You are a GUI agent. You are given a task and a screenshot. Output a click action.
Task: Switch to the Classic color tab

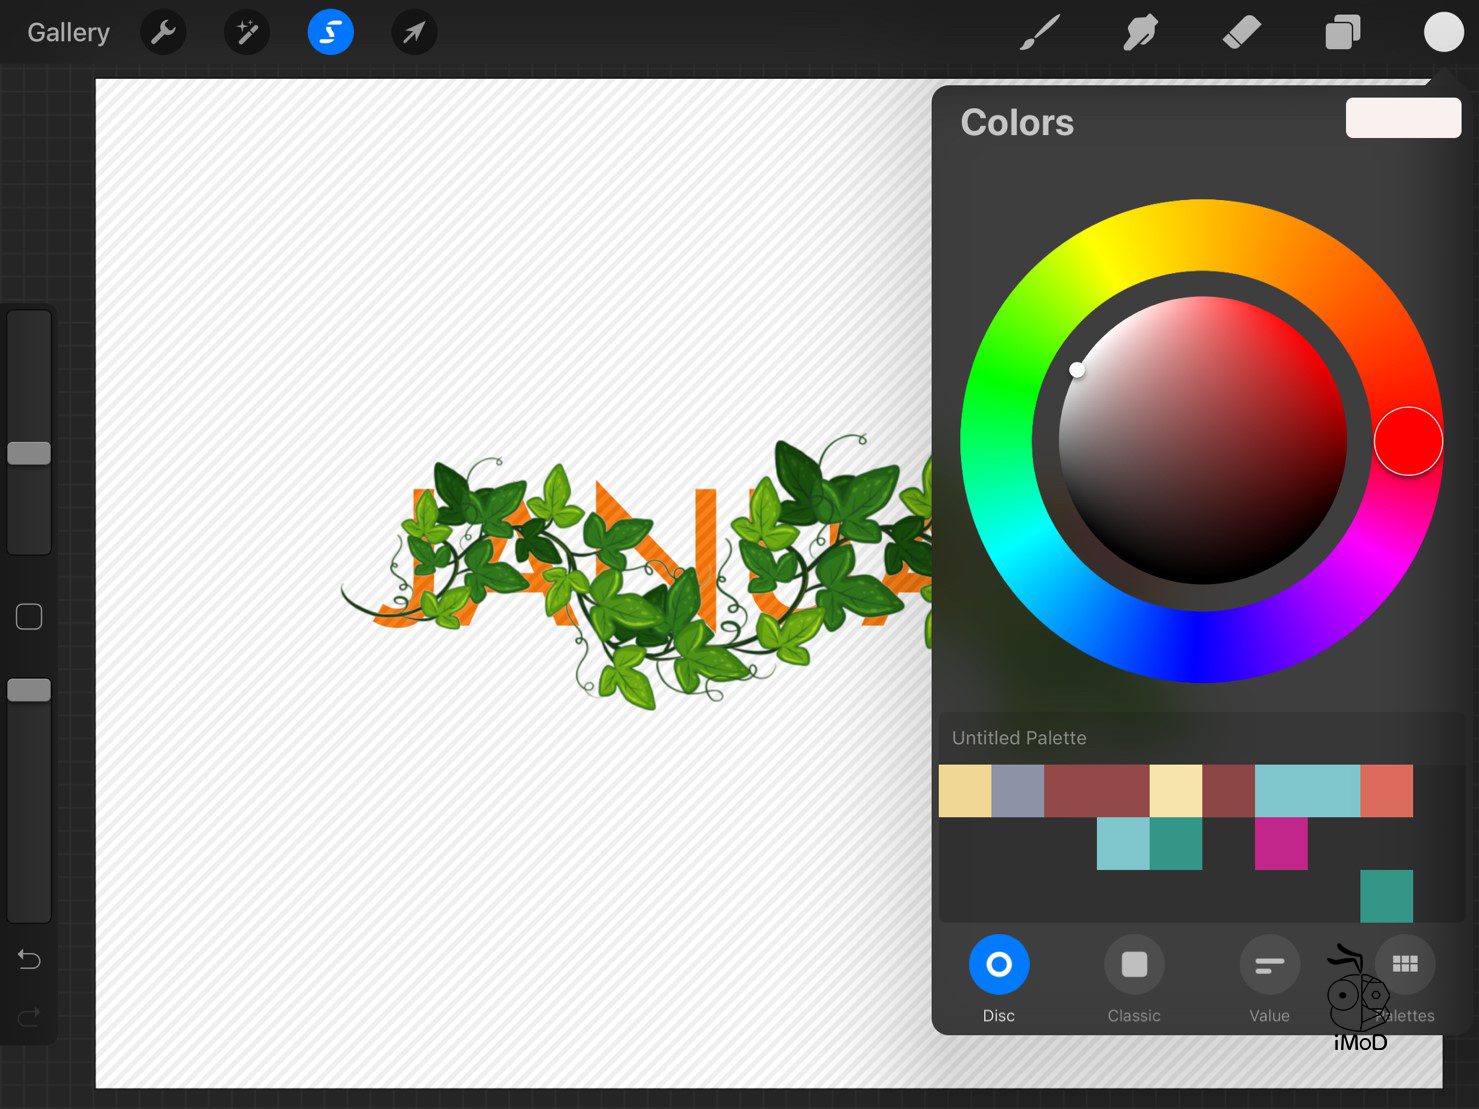point(1134,965)
